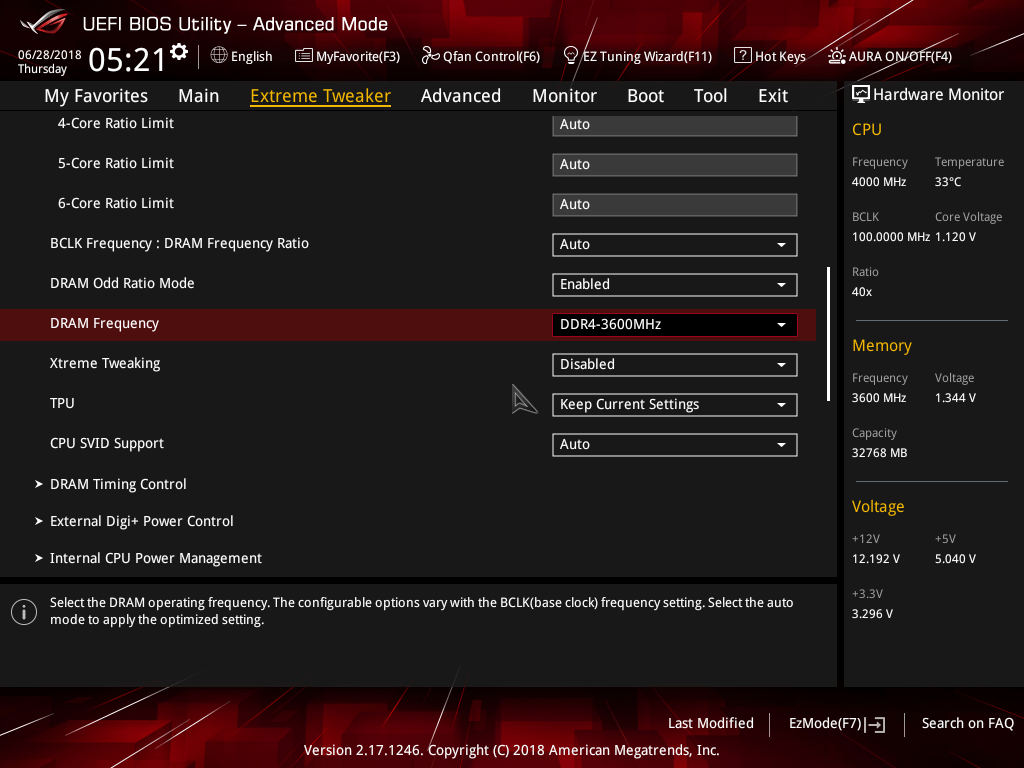Click the 6-Core Ratio Limit field

[x=675, y=204]
